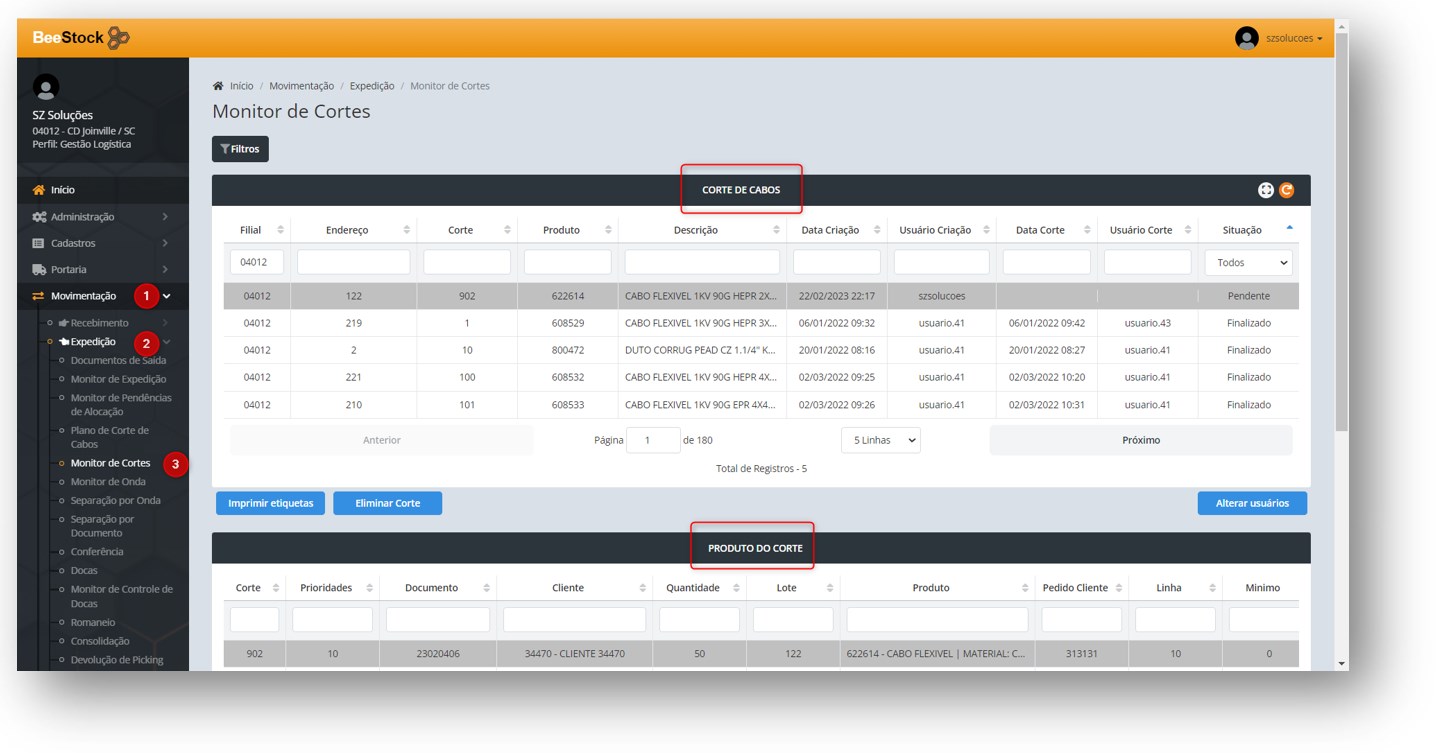Click the sort arrows on Endereço column
This screenshot has height=753, width=1449.
(406, 230)
